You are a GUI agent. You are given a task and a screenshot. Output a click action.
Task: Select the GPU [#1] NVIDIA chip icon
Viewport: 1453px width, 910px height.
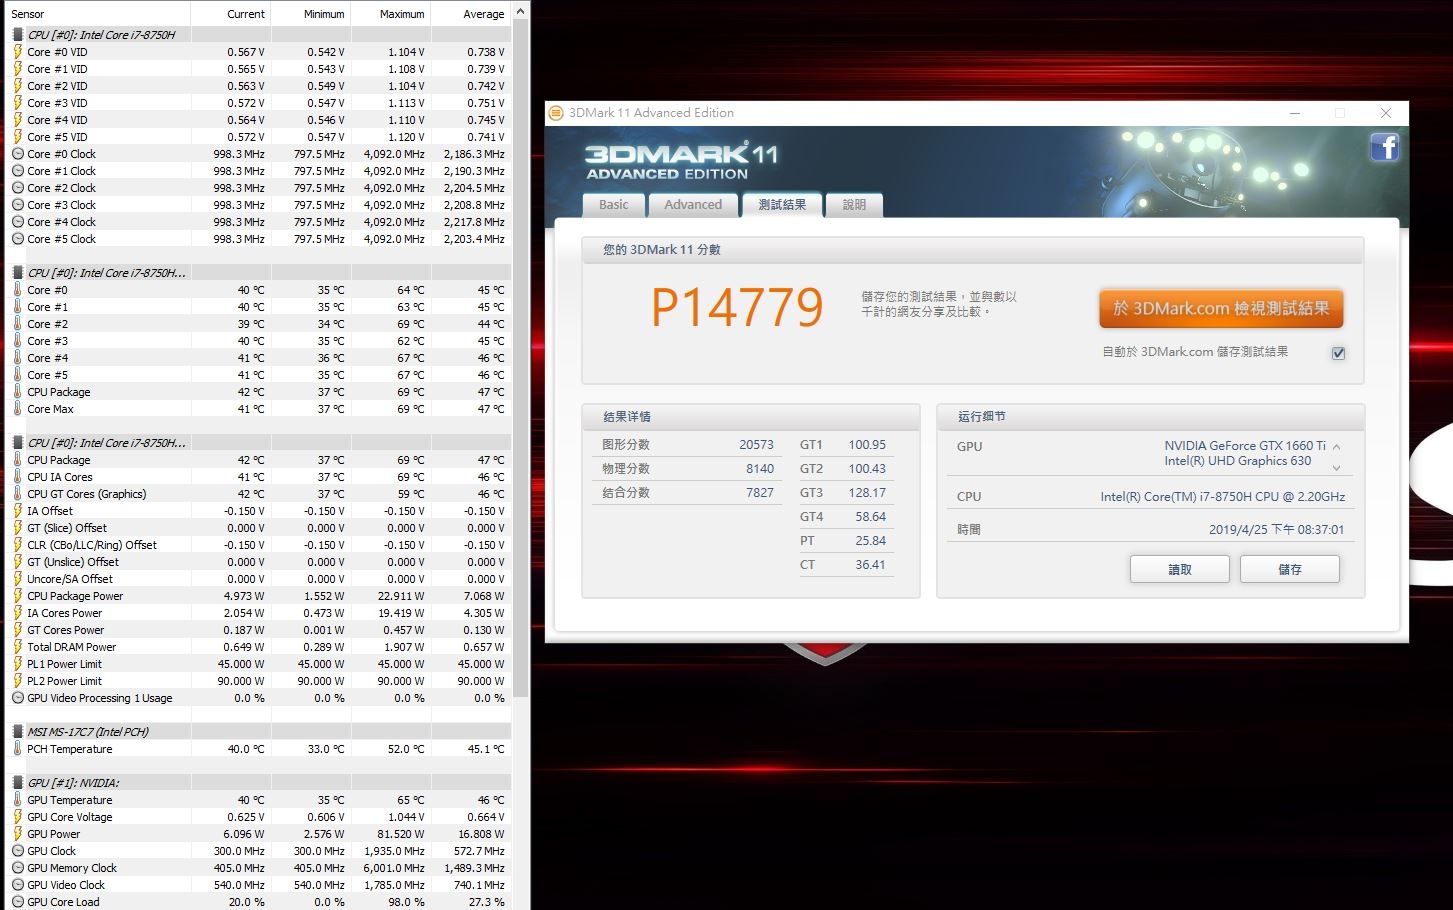pyautogui.click(x=18, y=783)
